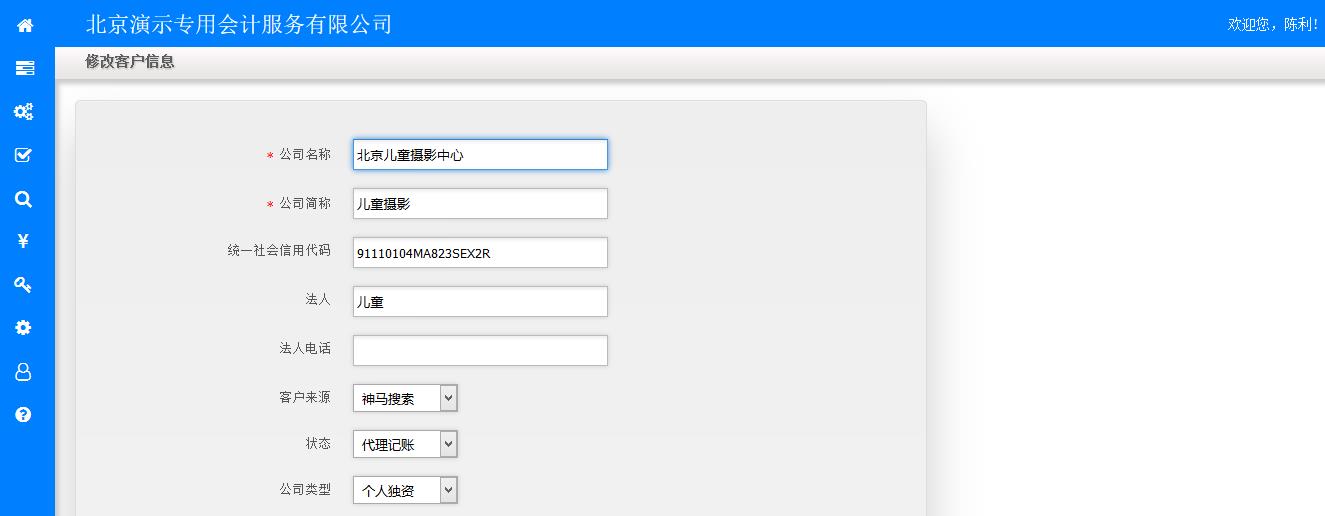
Task: Open the question mark help icon
Action: coord(24,415)
